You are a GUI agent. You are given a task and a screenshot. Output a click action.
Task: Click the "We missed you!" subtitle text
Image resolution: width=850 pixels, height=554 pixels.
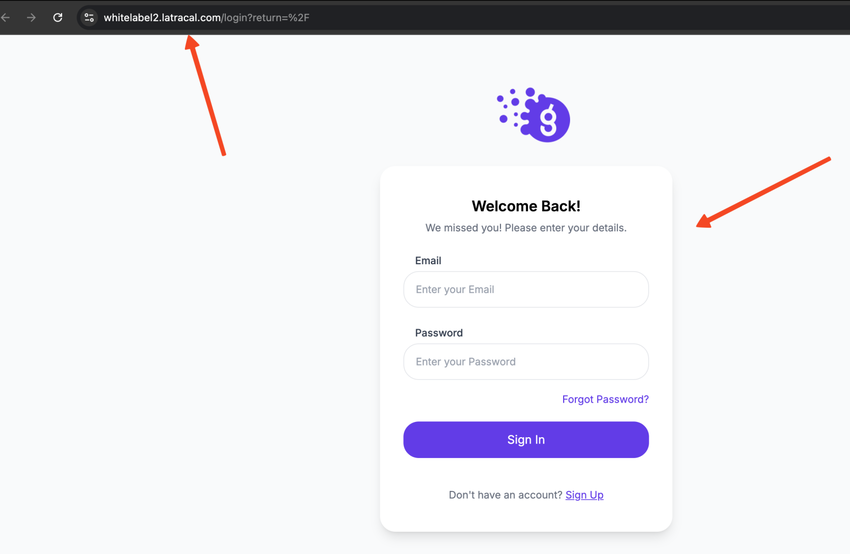(526, 228)
